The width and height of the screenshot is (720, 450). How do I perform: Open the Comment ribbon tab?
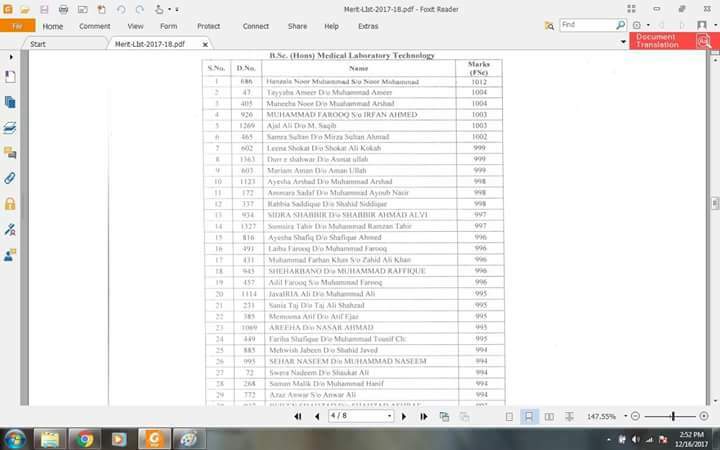(95, 26)
